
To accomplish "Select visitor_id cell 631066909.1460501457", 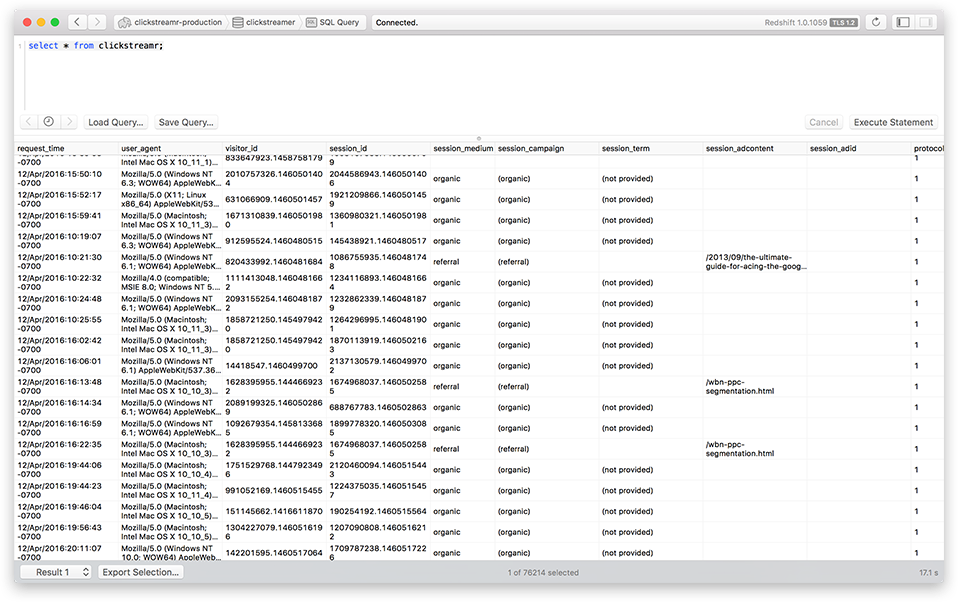I will (274, 199).
